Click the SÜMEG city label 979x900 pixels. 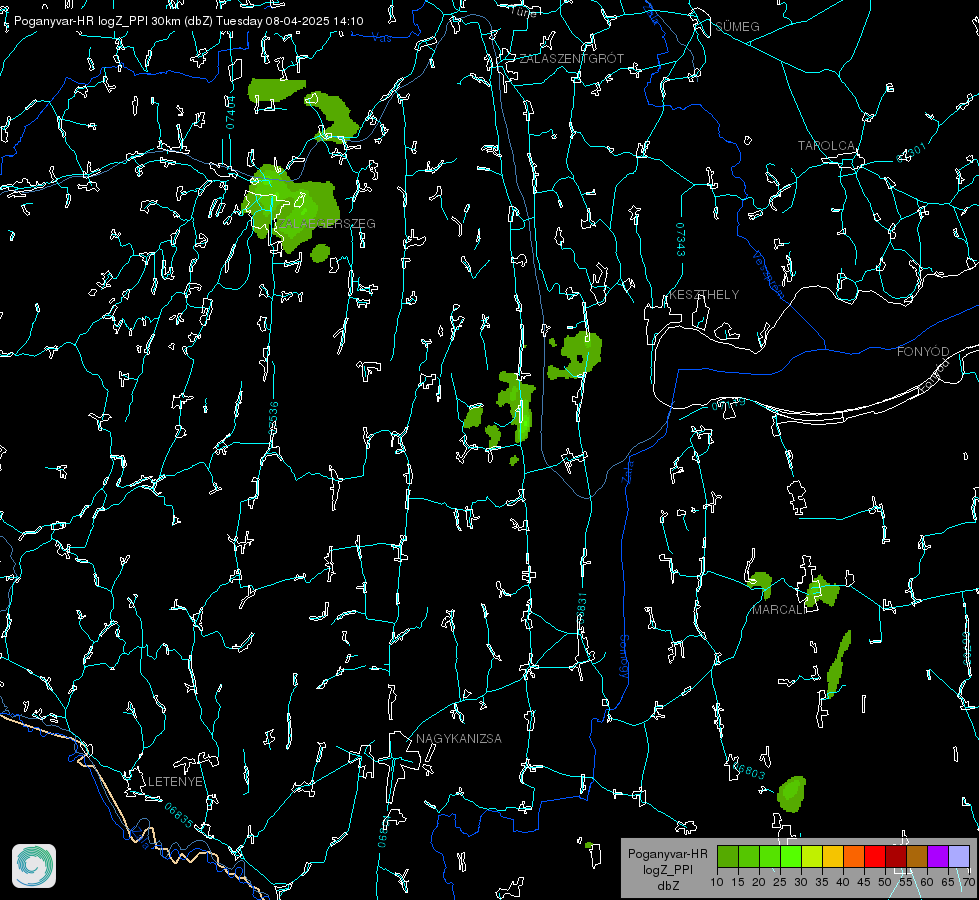coord(737,26)
